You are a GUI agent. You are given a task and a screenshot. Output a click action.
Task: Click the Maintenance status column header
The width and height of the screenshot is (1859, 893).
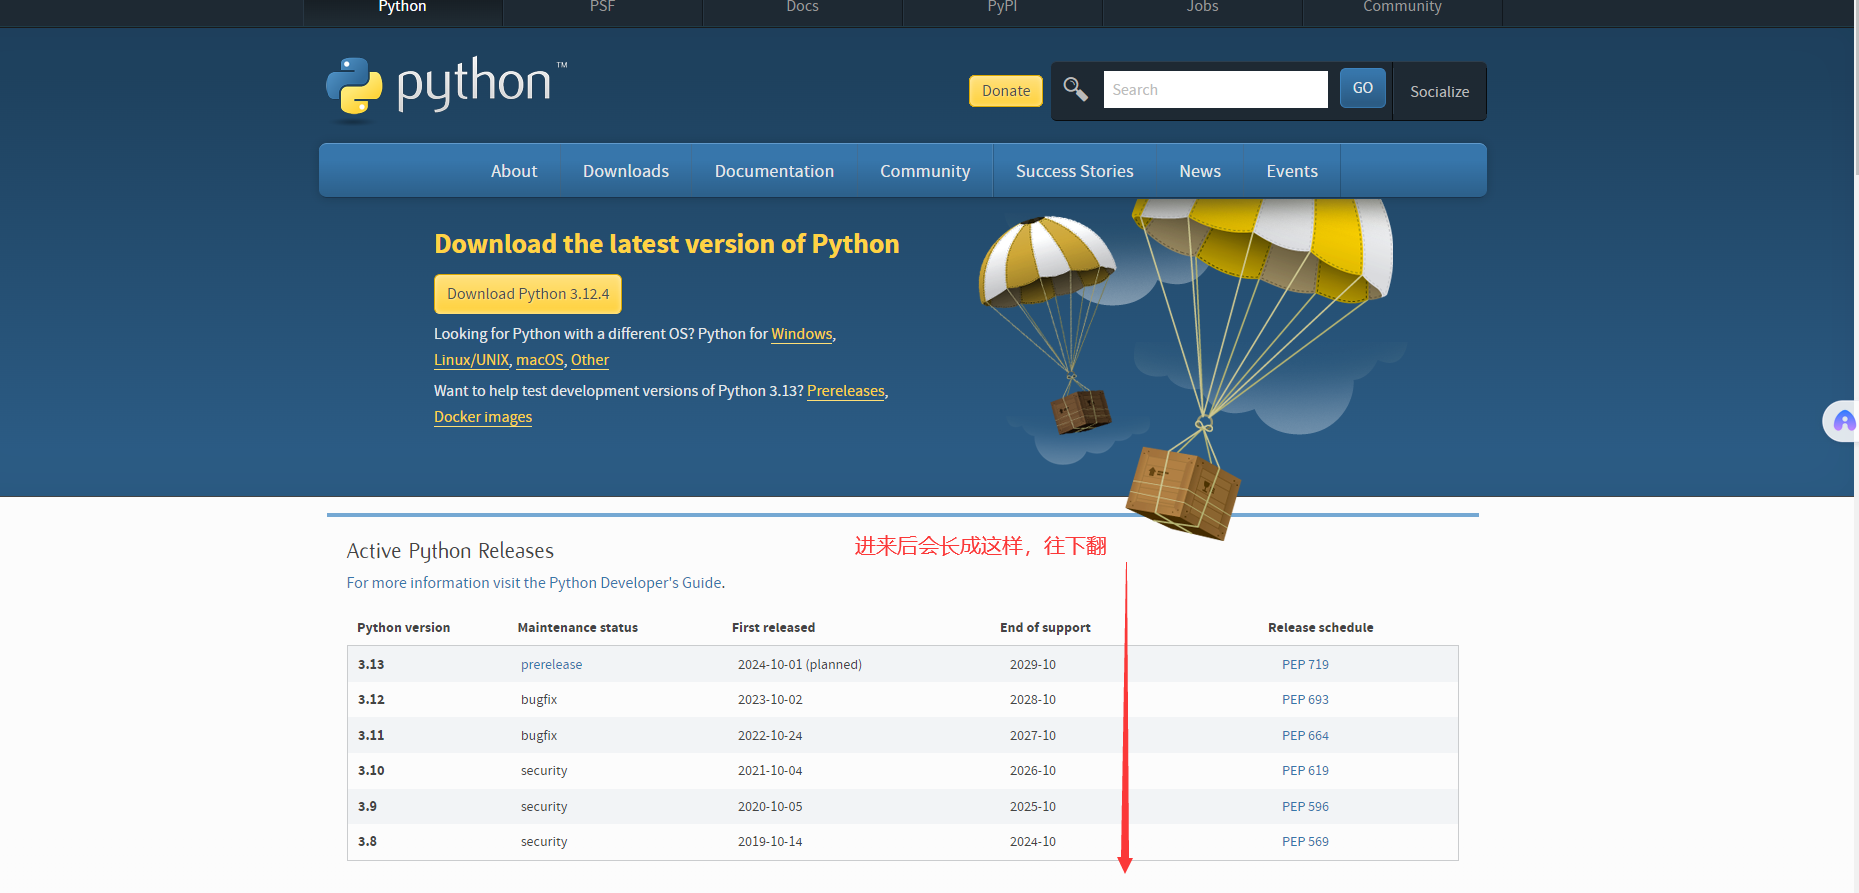click(577, 628)
